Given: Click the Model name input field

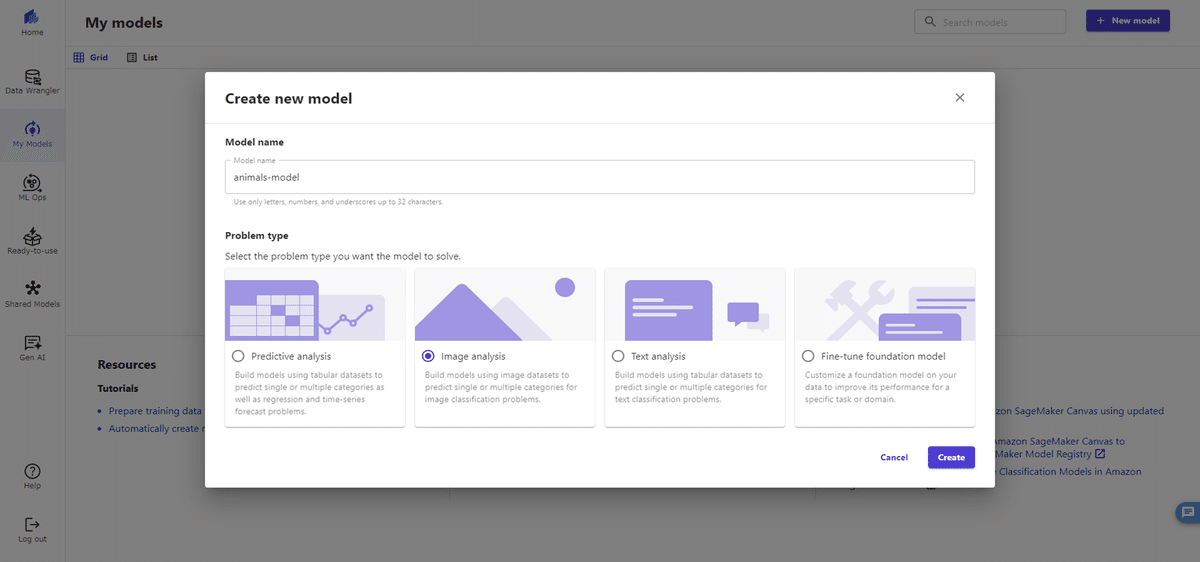Looking at the screenshot, I should coord(600,177).
